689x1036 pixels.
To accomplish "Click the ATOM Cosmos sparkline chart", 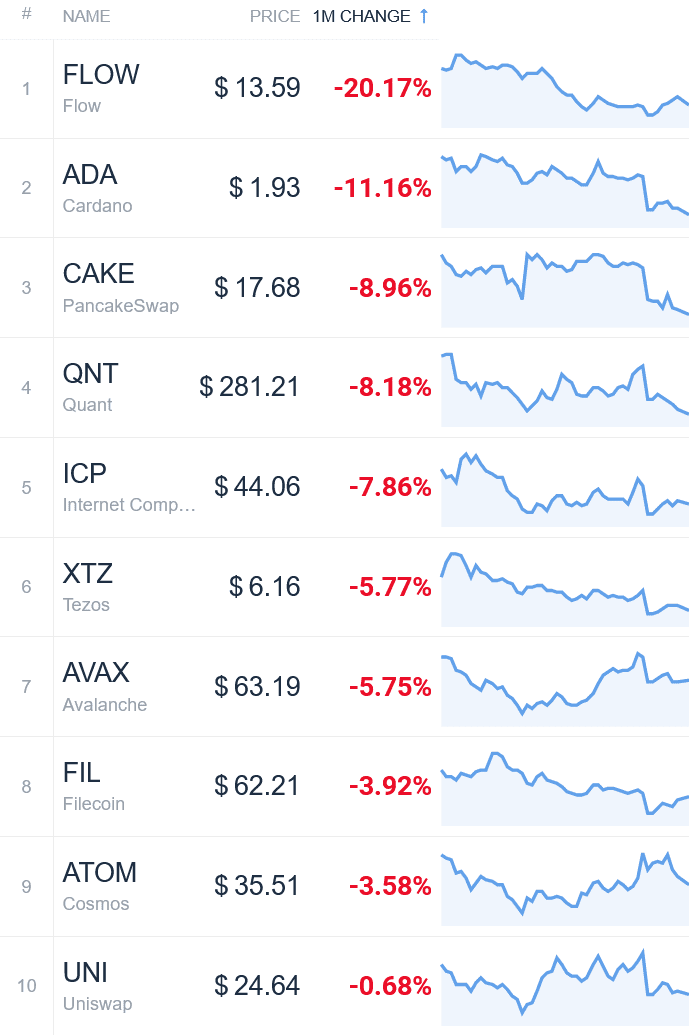I will pos(565,888).
